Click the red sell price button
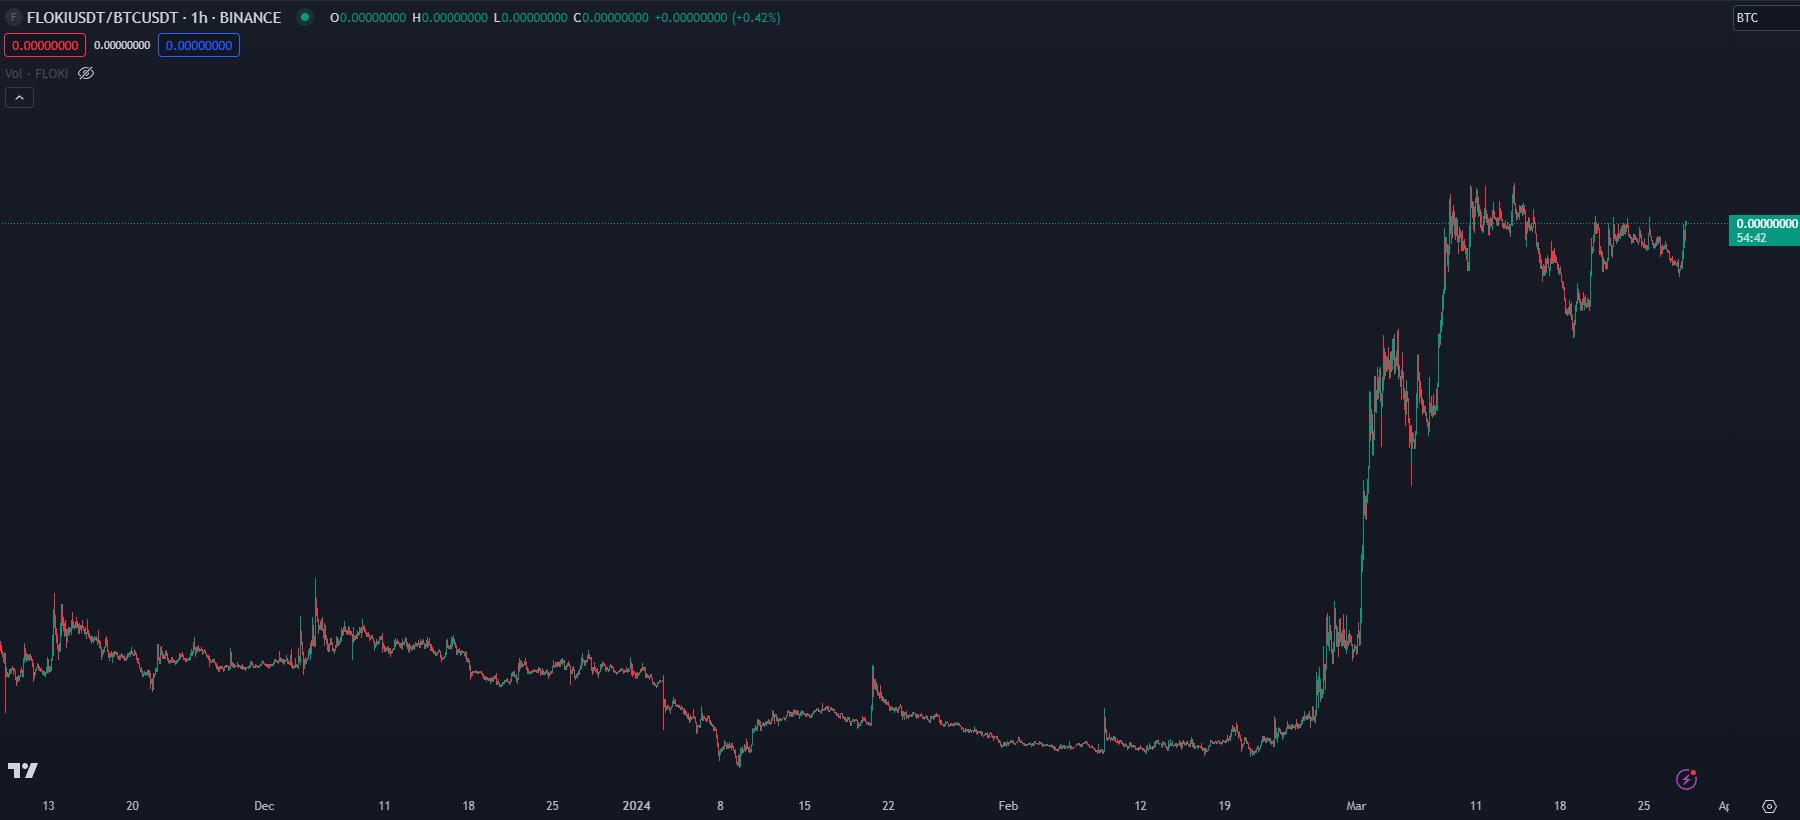The image size is (1800, 820). pos(45,45)
